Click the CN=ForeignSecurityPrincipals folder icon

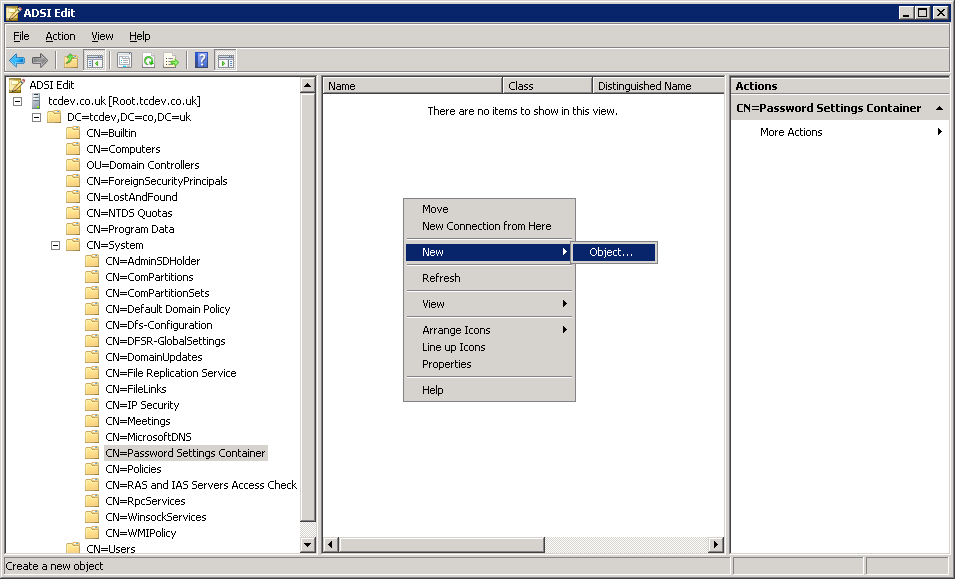click(x=73, y=181)
